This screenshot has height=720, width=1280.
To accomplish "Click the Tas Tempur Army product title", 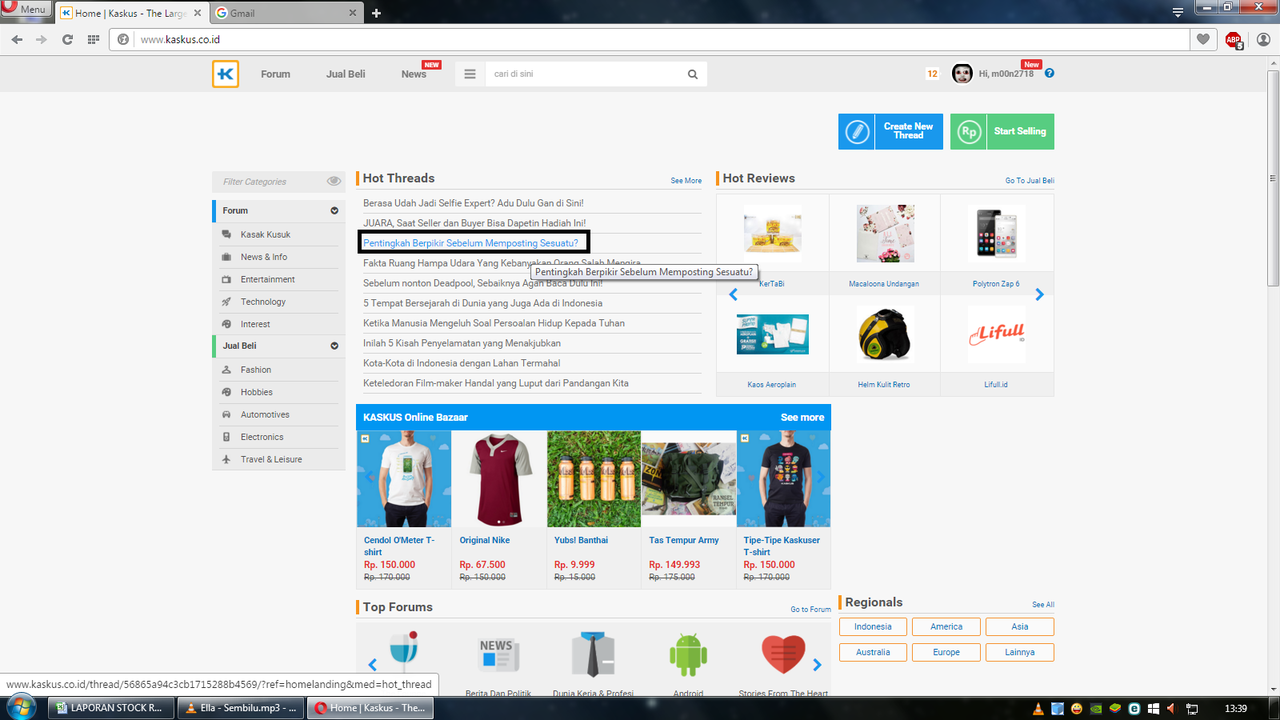I will click(x=684, y=540).
